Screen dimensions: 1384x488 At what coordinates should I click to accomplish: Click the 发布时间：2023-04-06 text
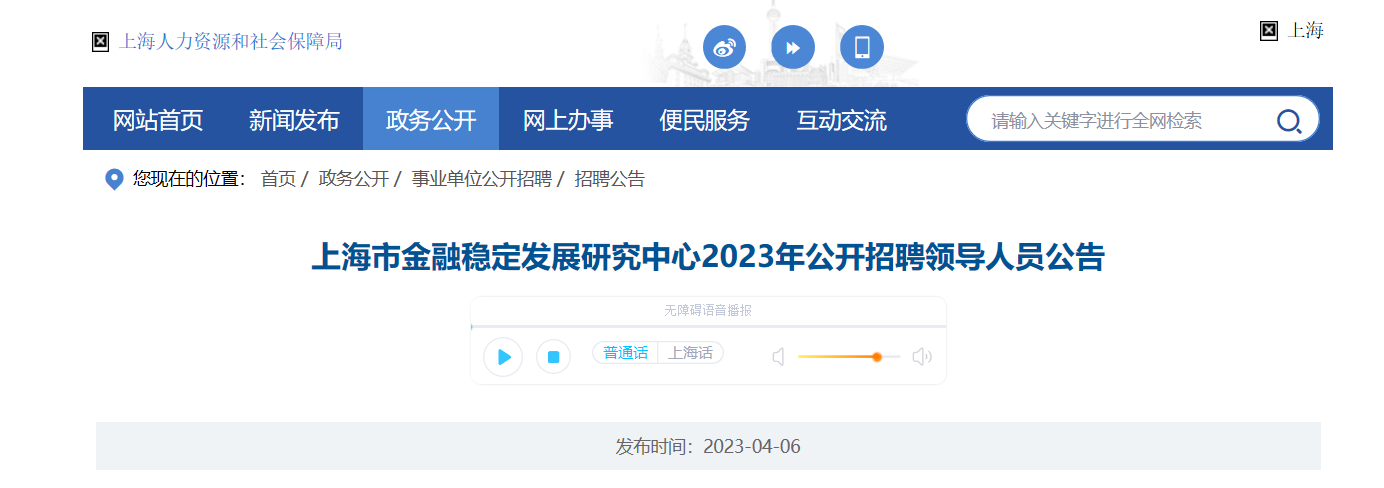coord(708,446)
